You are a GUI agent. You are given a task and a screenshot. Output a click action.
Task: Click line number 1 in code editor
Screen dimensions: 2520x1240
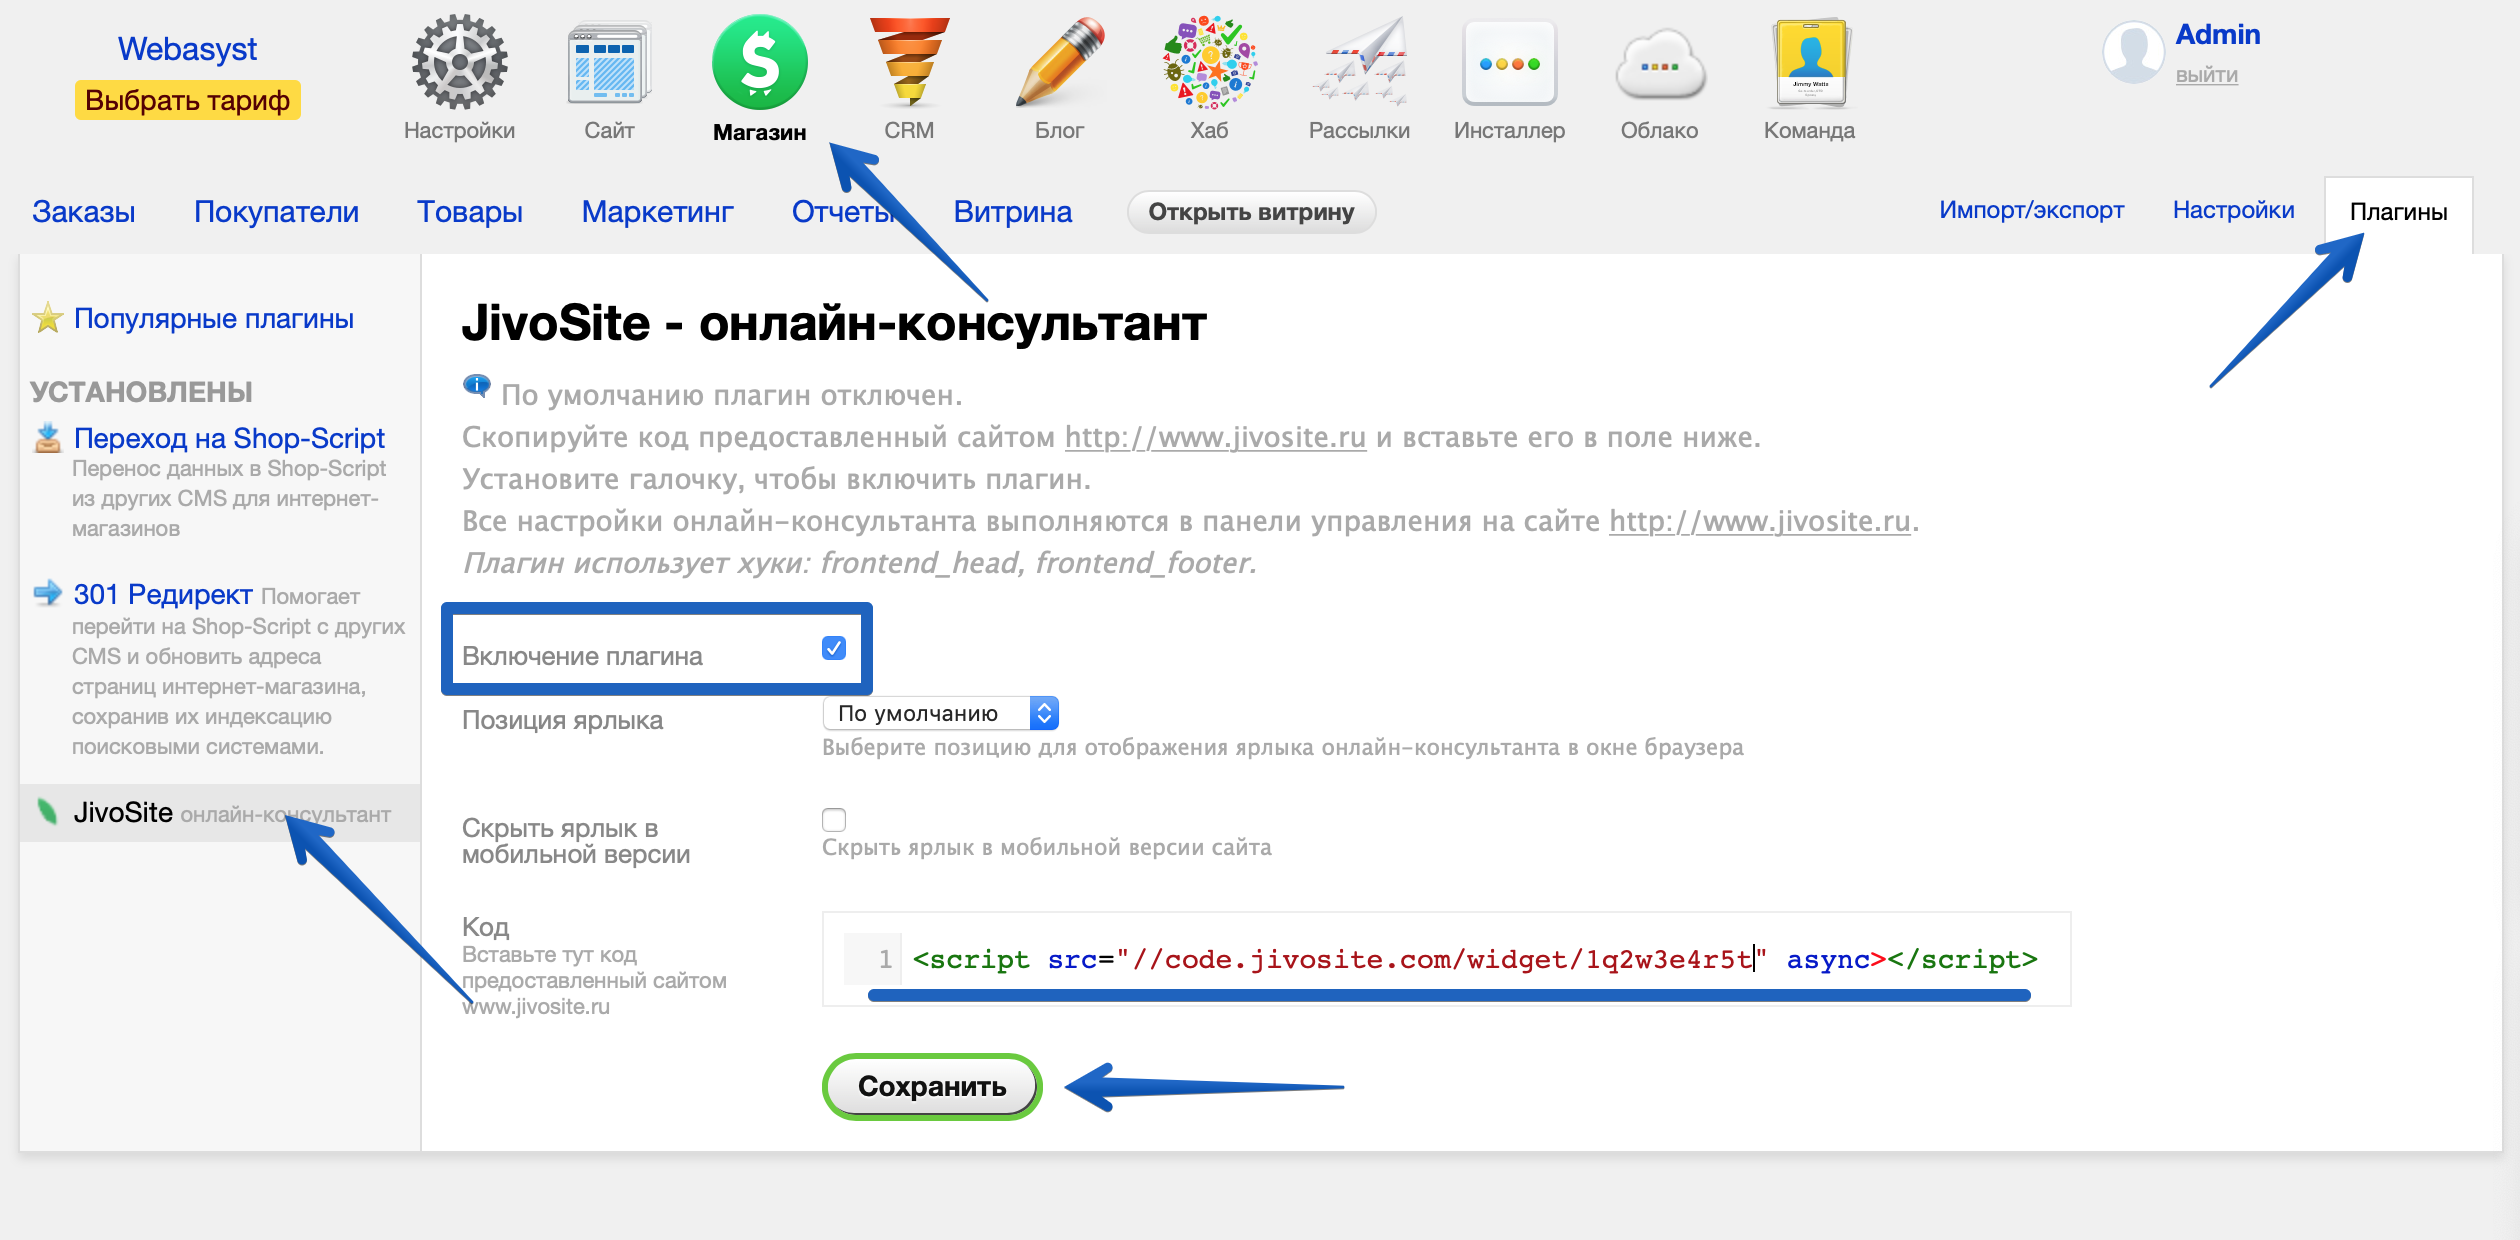pos(884,959)
